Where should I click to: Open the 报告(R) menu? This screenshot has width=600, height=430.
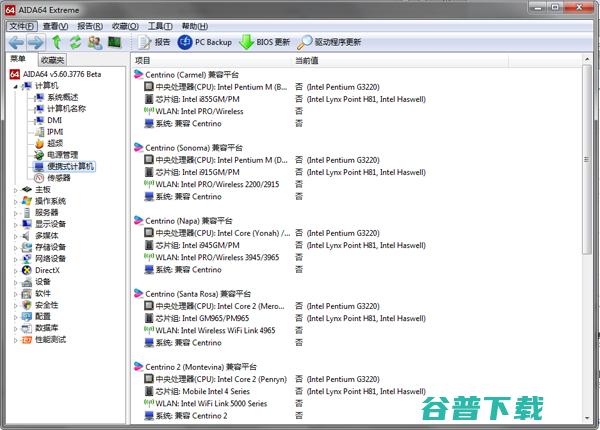[x=90, y=26]
